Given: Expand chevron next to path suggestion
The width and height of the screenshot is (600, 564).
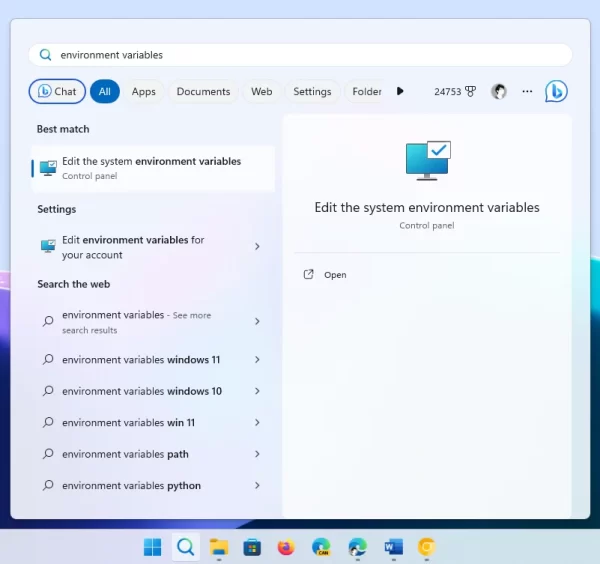Looking at the screenshot, I should [257, 454].
